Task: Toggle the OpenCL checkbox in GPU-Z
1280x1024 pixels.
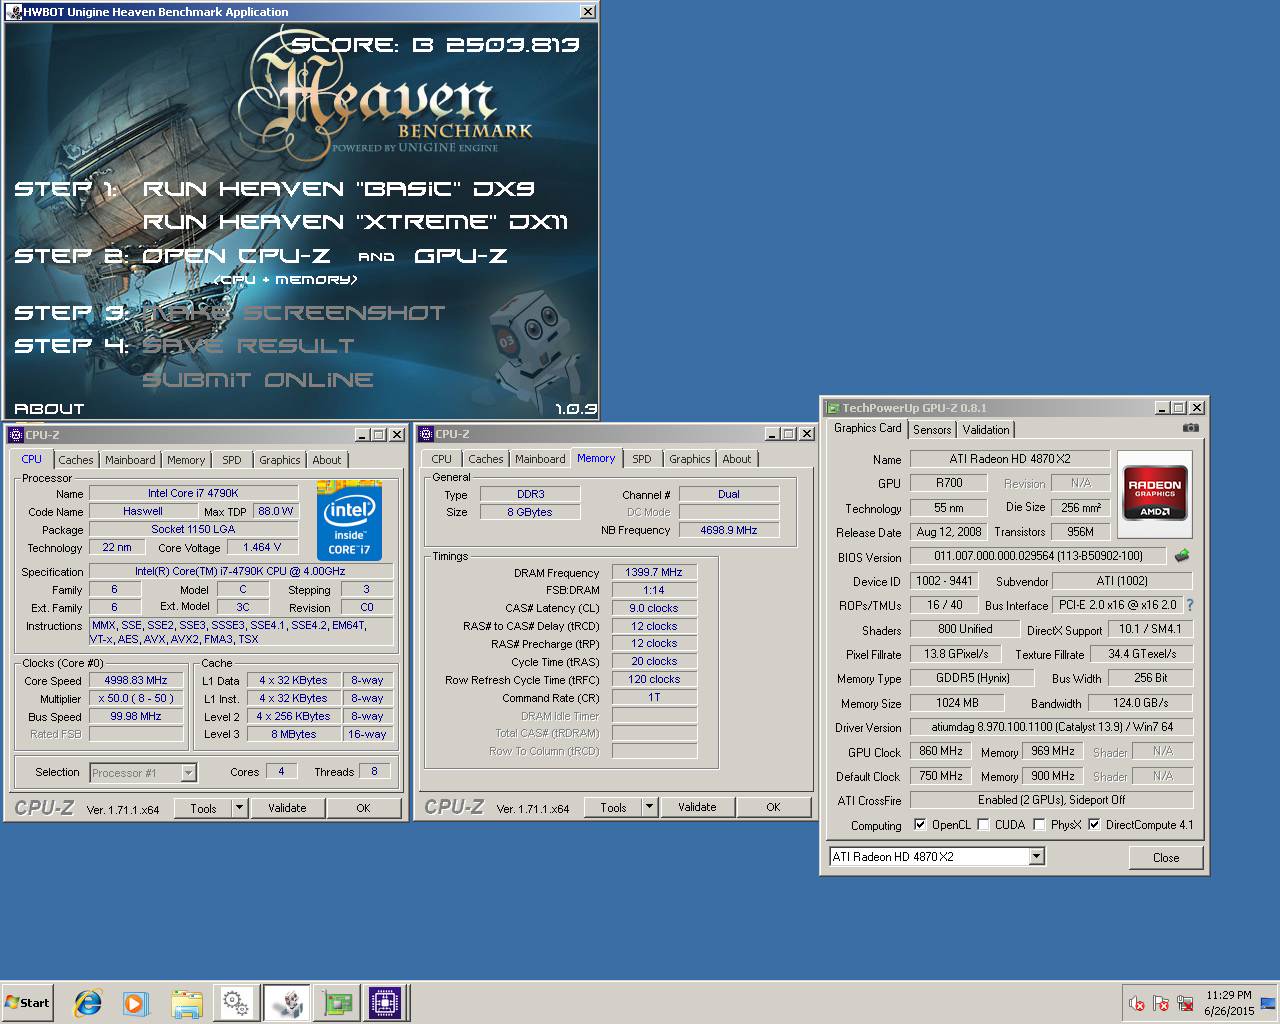Action: pos(920,825)
